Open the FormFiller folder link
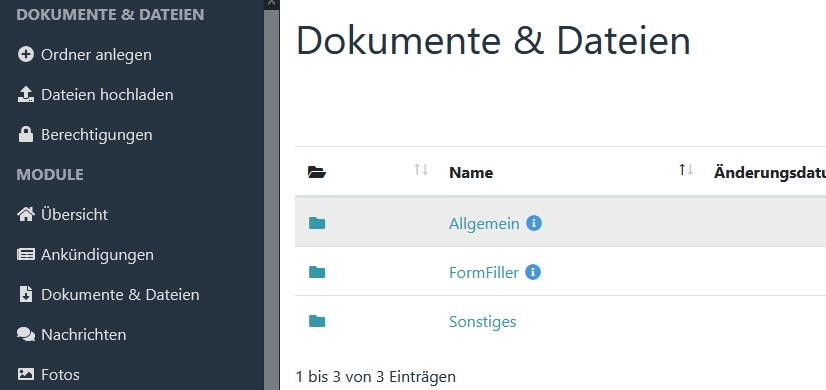This screenshot has width=826, height=390. pos(484,272)
